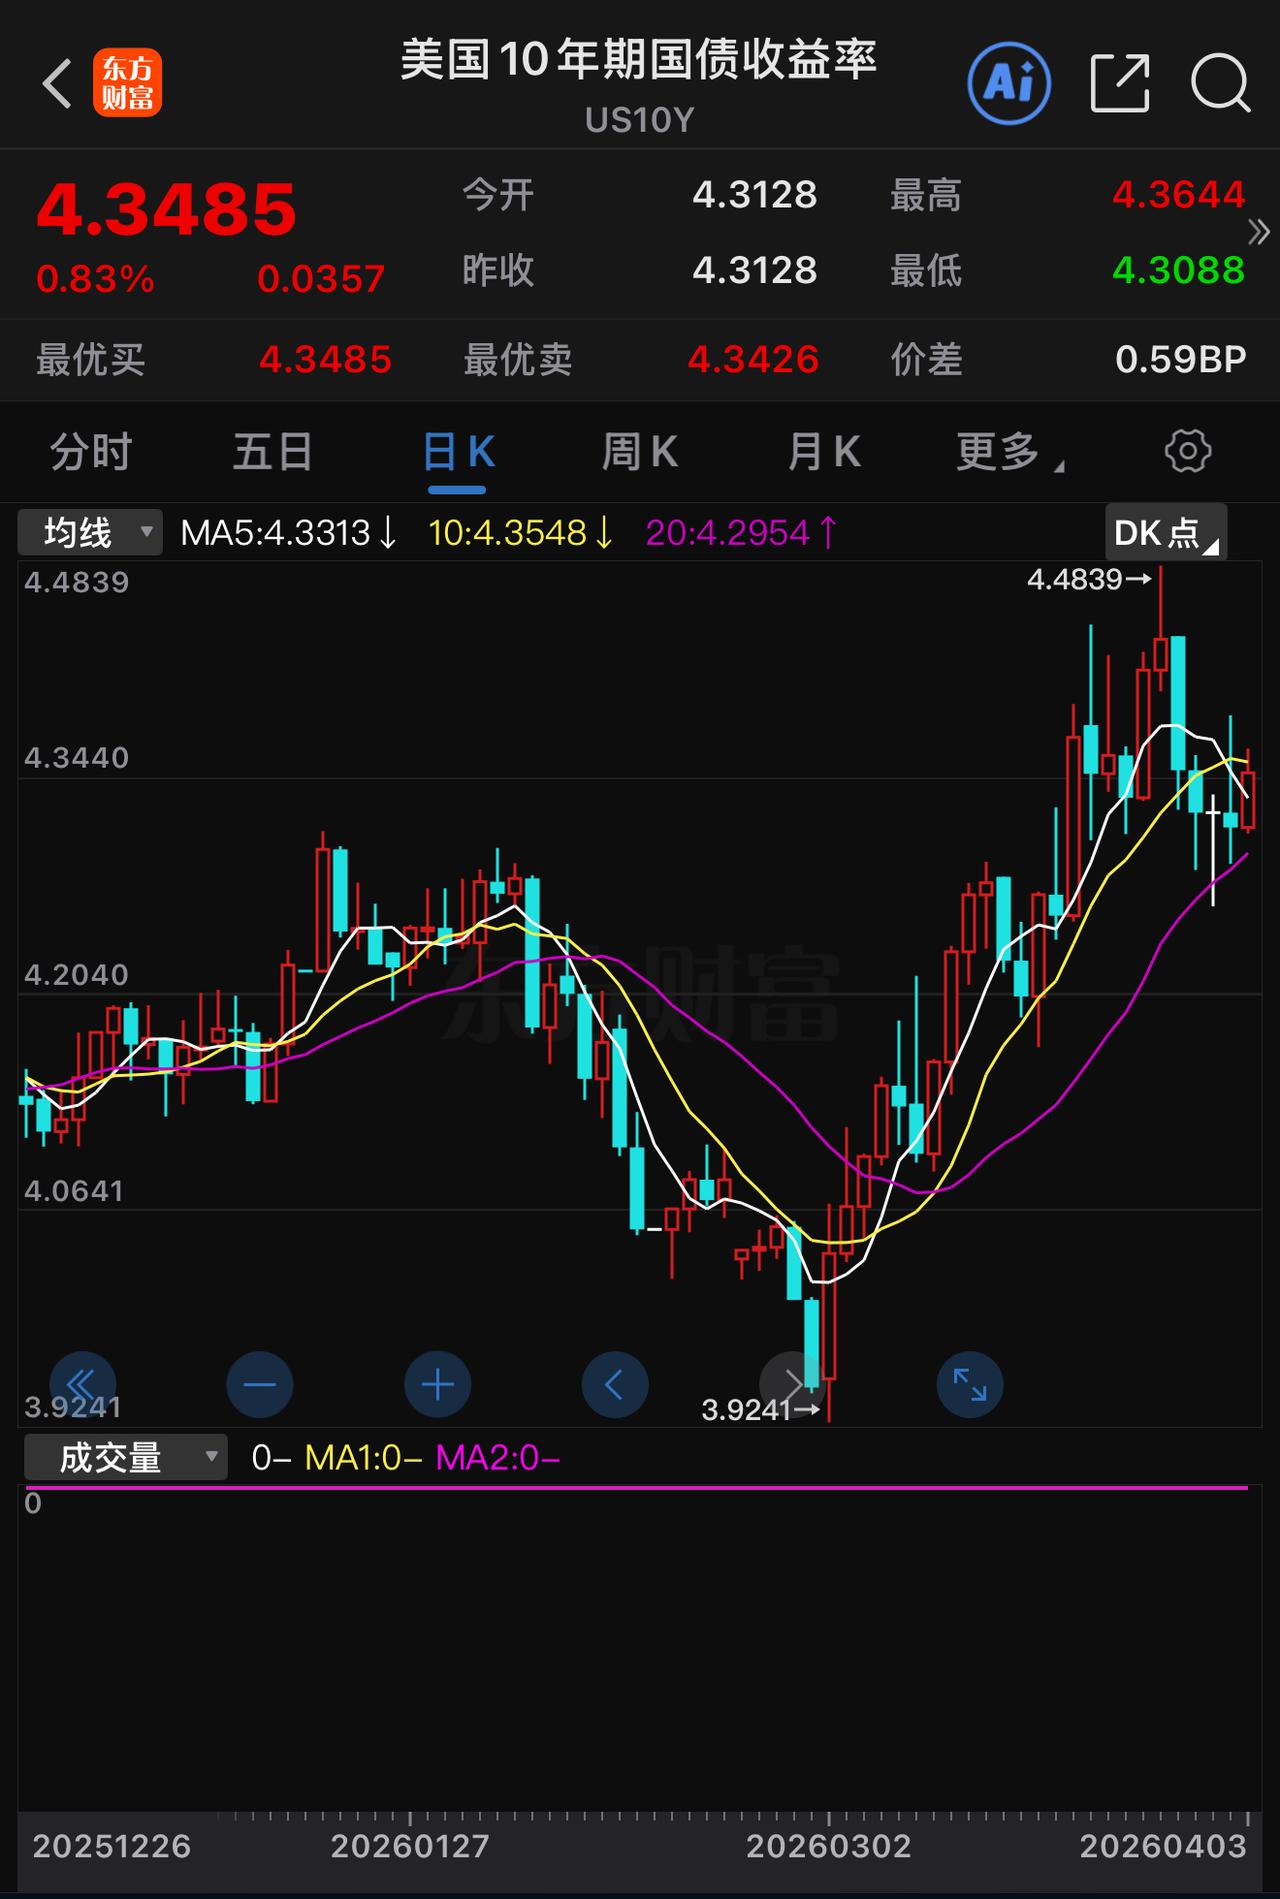1280x1899 pixels.
Task: Open the 更多 period dropdown
Action: 1009,452
